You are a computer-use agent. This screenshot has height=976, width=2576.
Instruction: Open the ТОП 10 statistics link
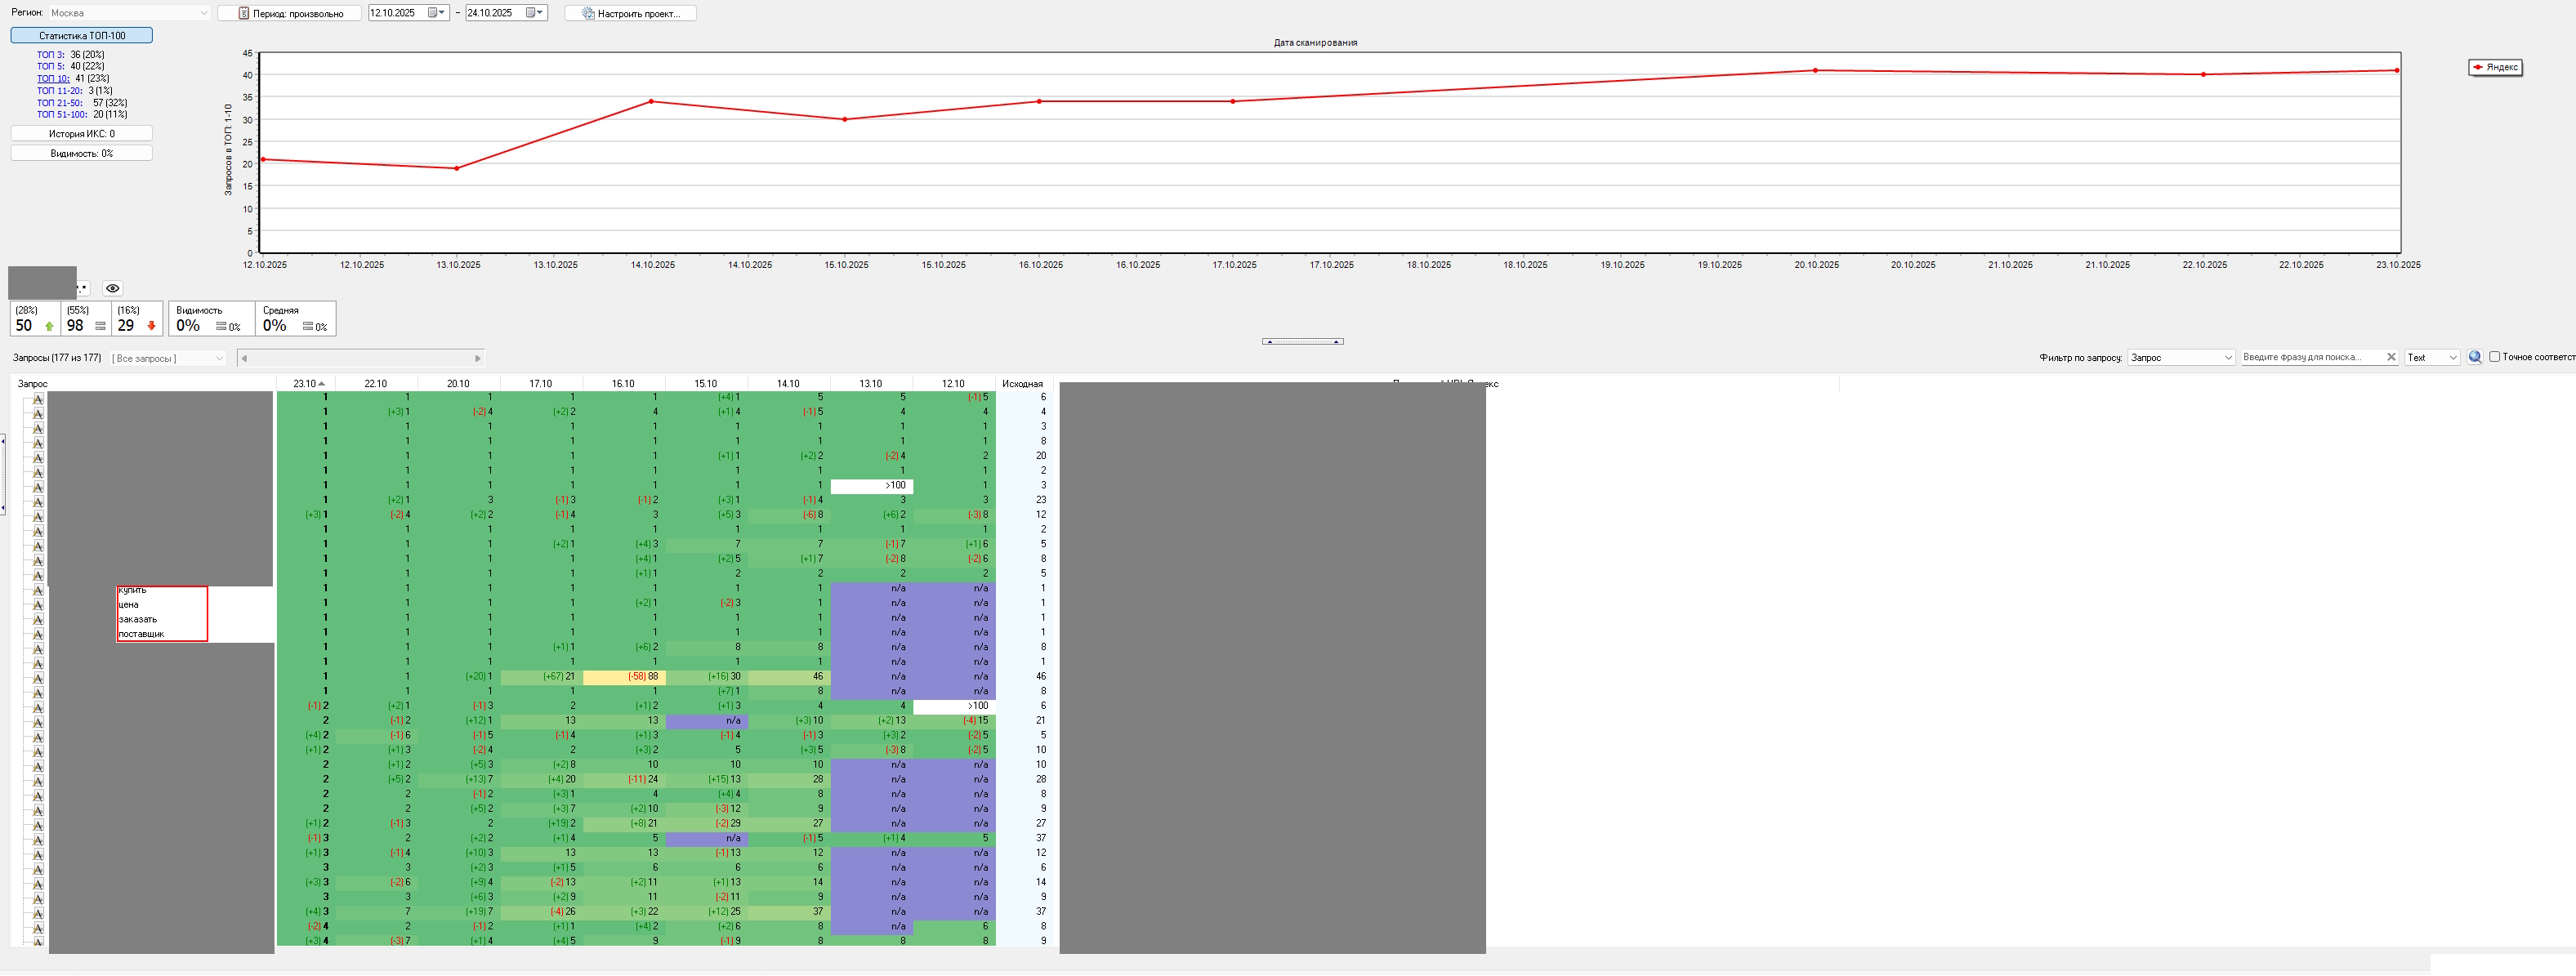(53, 78)
